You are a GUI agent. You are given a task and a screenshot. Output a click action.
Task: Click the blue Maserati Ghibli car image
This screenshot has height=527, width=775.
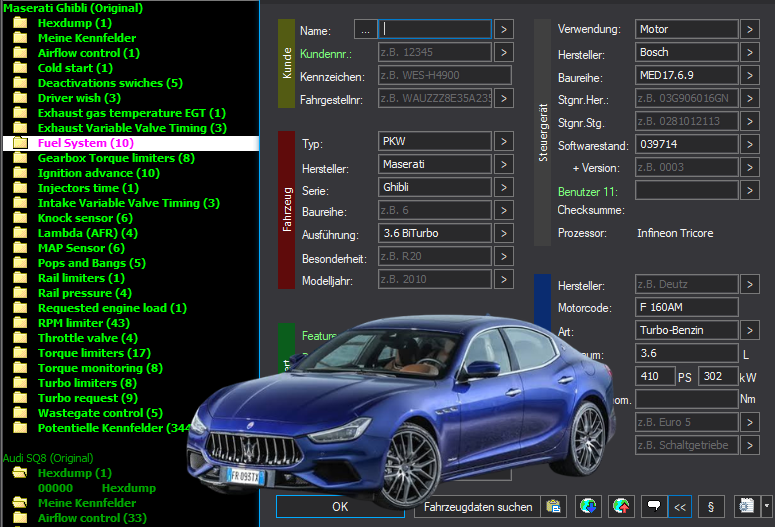(400, 410)
